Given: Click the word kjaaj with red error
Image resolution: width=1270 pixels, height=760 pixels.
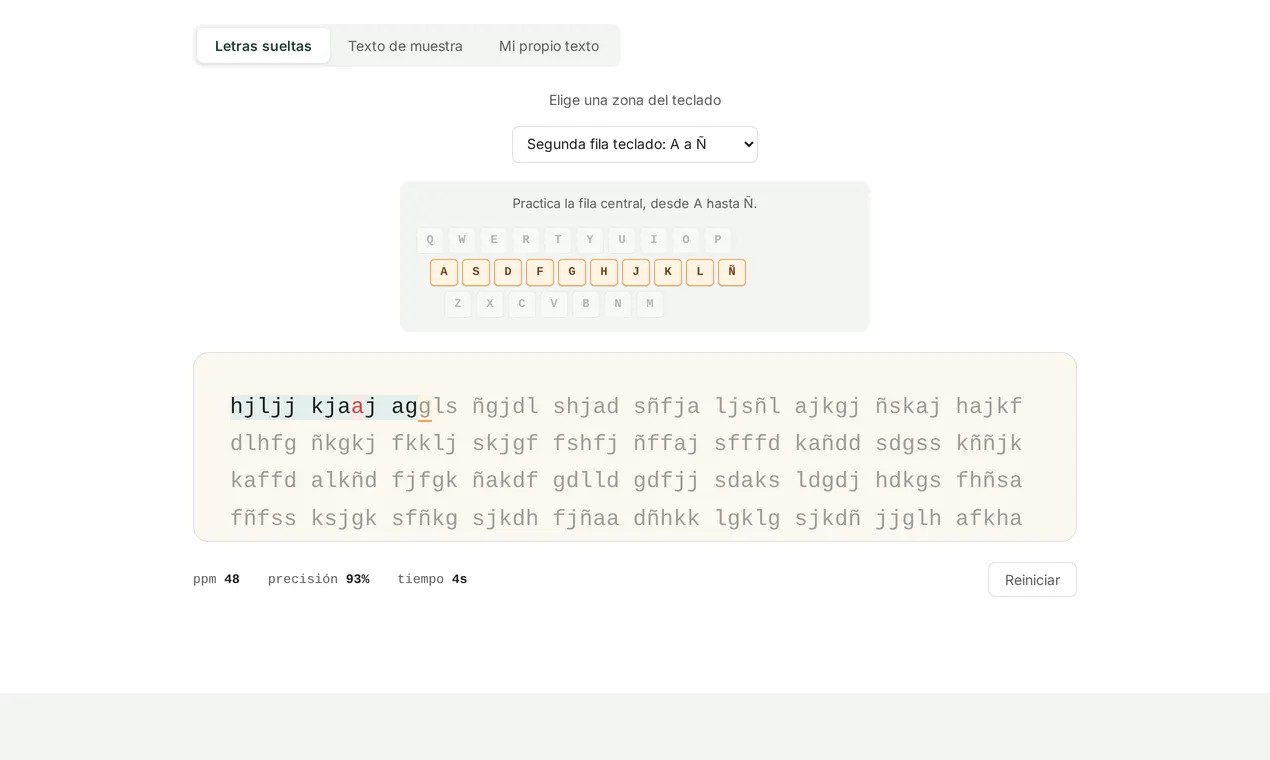Looking at the screenshot, I should 344,407.
